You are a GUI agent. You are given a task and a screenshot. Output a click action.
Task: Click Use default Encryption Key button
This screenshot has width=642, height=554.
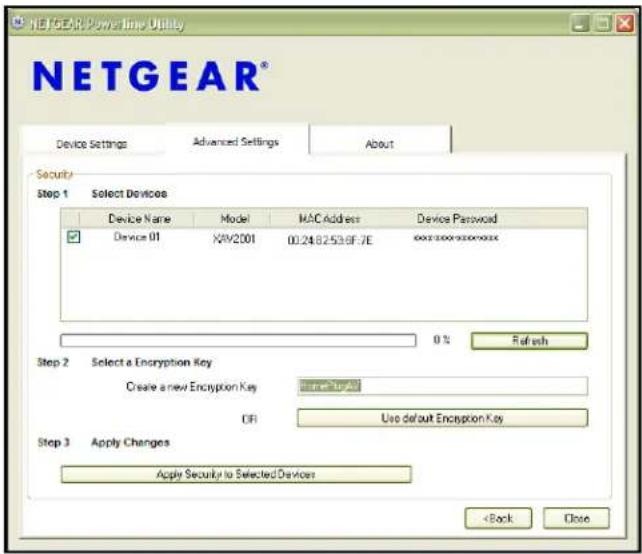click(x=442, y=418)
